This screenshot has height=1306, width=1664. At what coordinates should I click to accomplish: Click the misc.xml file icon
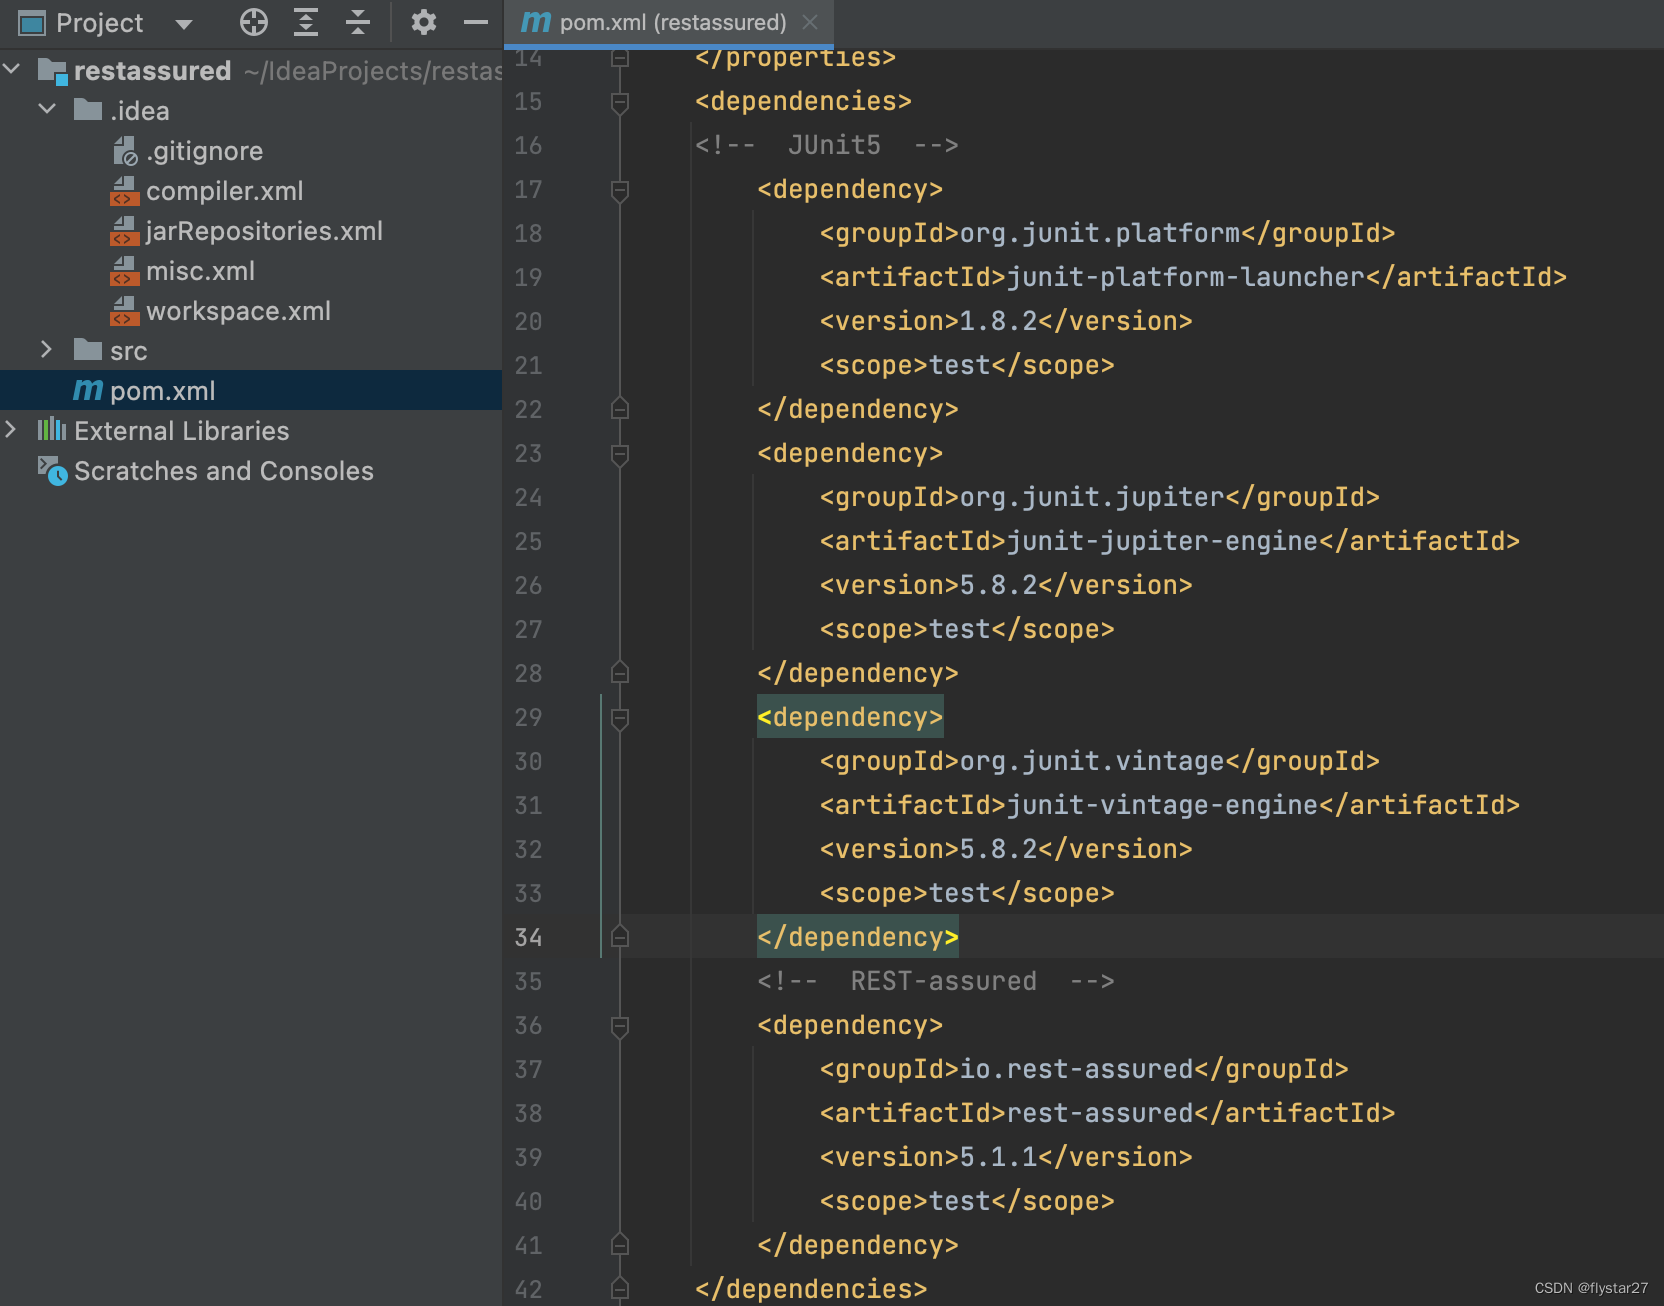[125, 271]
